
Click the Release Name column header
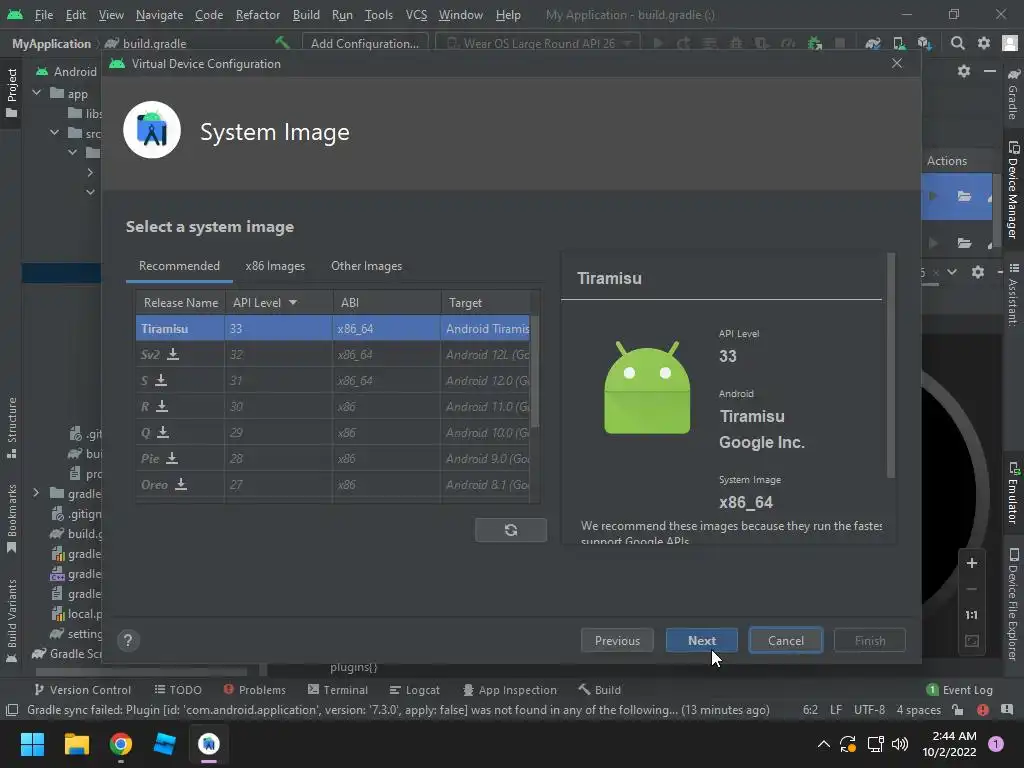(180, 302)
